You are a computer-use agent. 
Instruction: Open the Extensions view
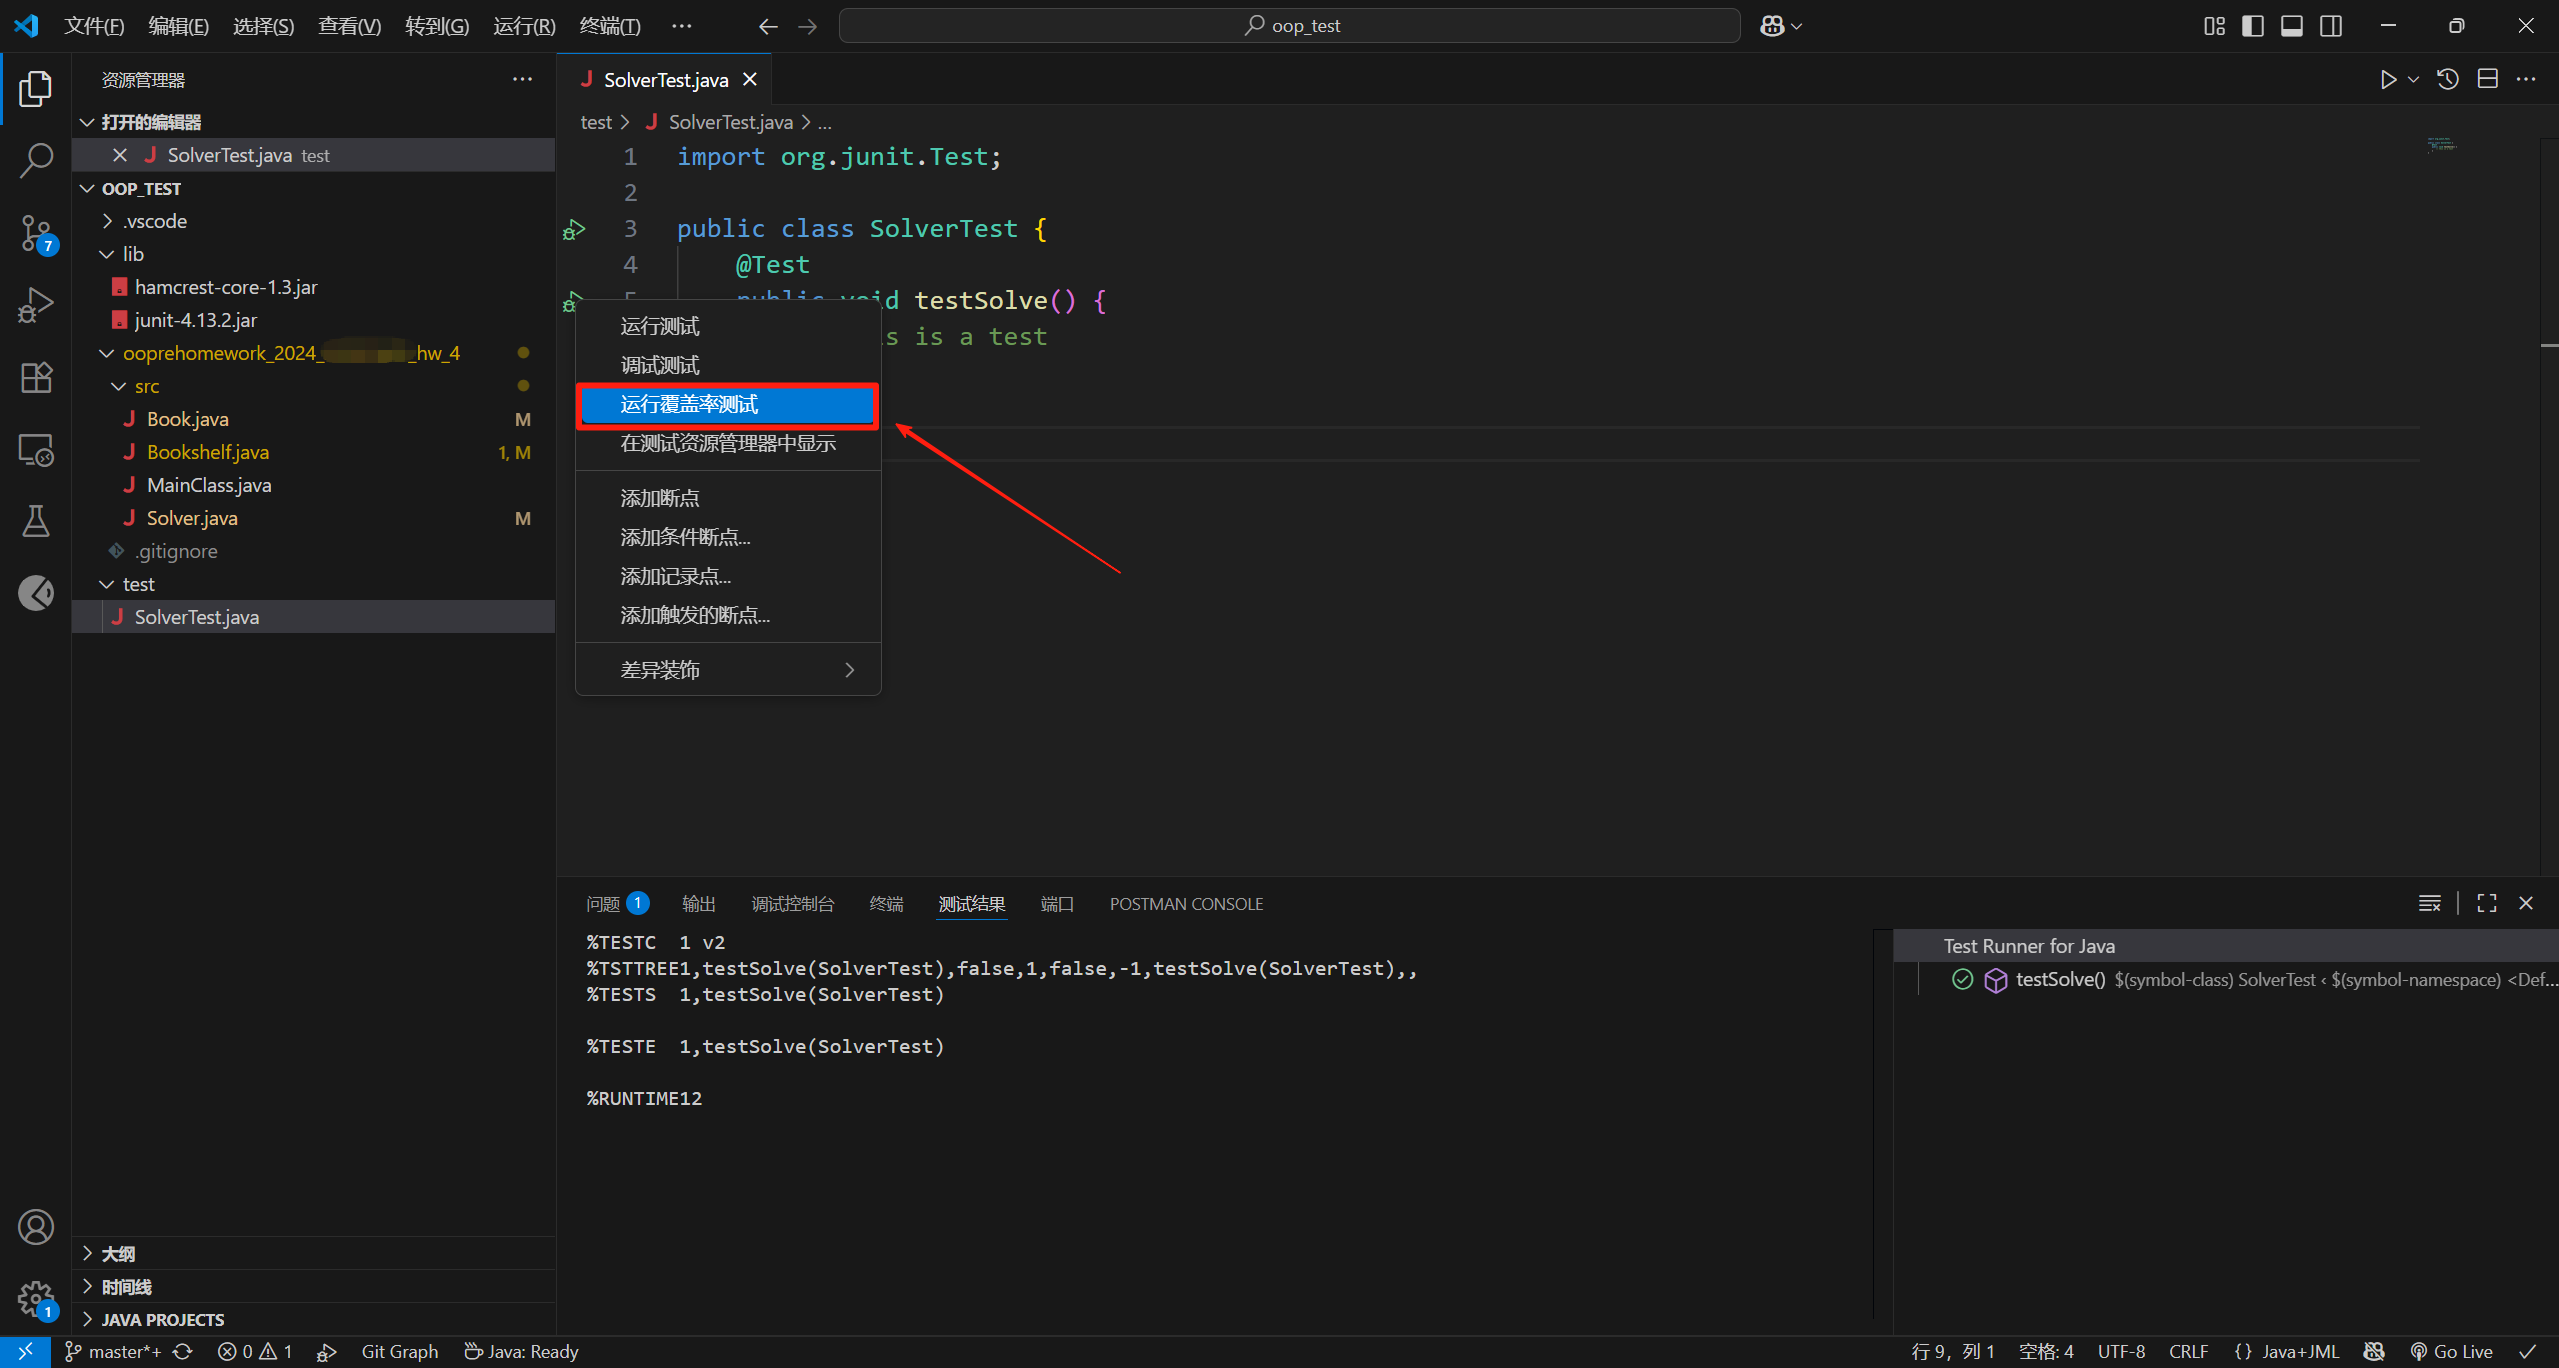coord(36,378)
